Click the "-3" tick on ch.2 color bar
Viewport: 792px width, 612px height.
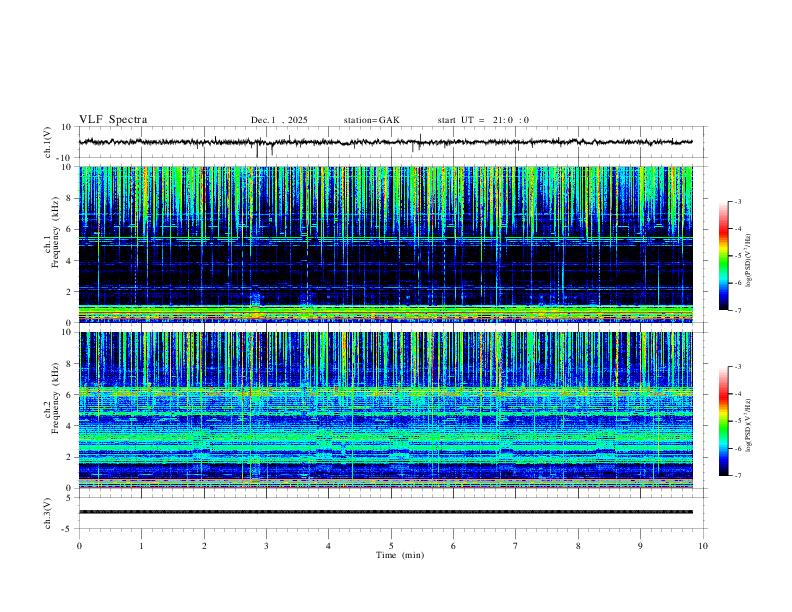tap(738, 367)
